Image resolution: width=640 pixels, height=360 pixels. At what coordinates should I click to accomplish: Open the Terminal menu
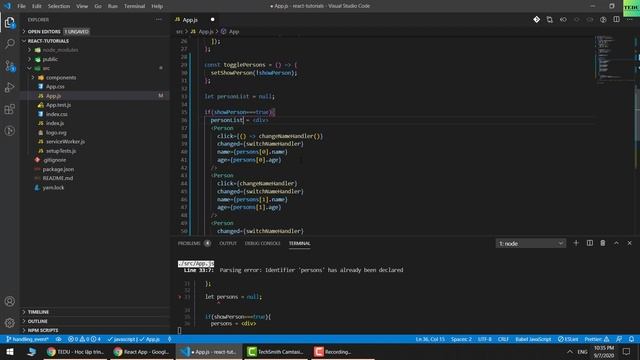(x=134, y=6)
